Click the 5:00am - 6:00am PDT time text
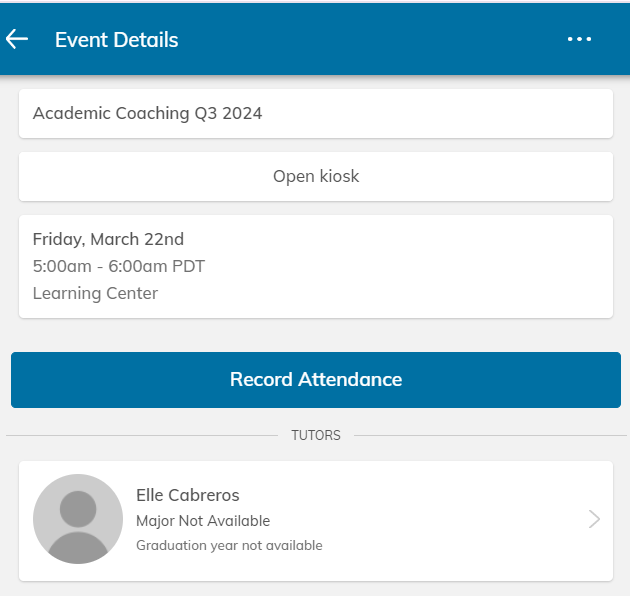The image size is (630, 596). coord(119,266)
